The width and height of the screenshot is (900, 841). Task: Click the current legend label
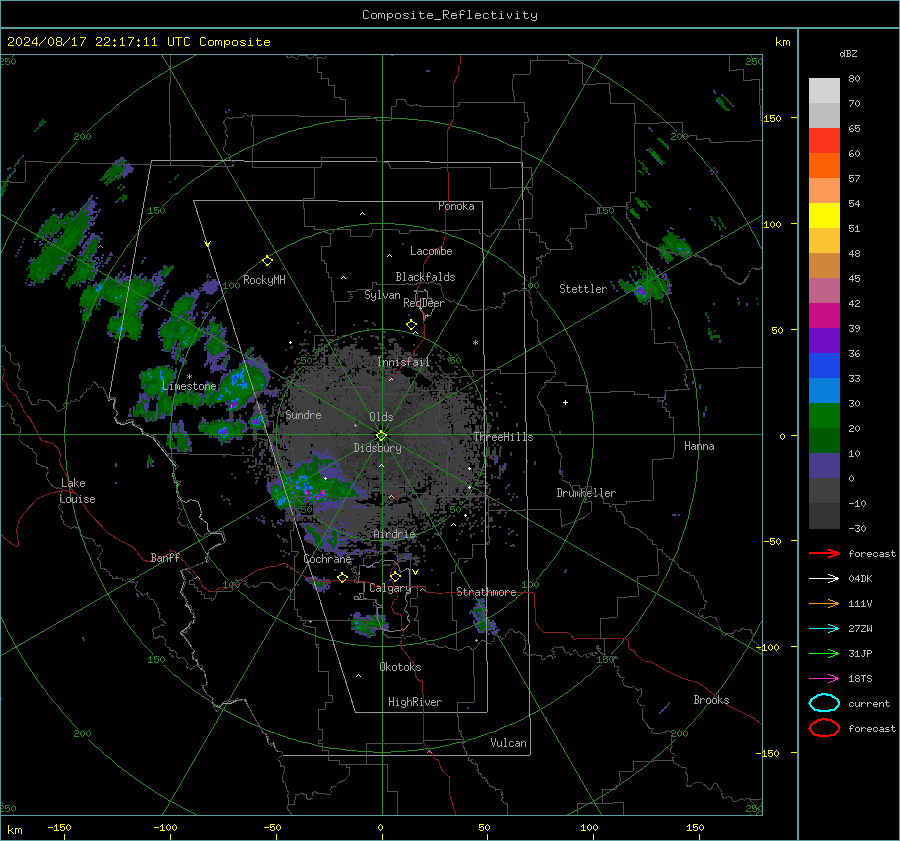869,704
